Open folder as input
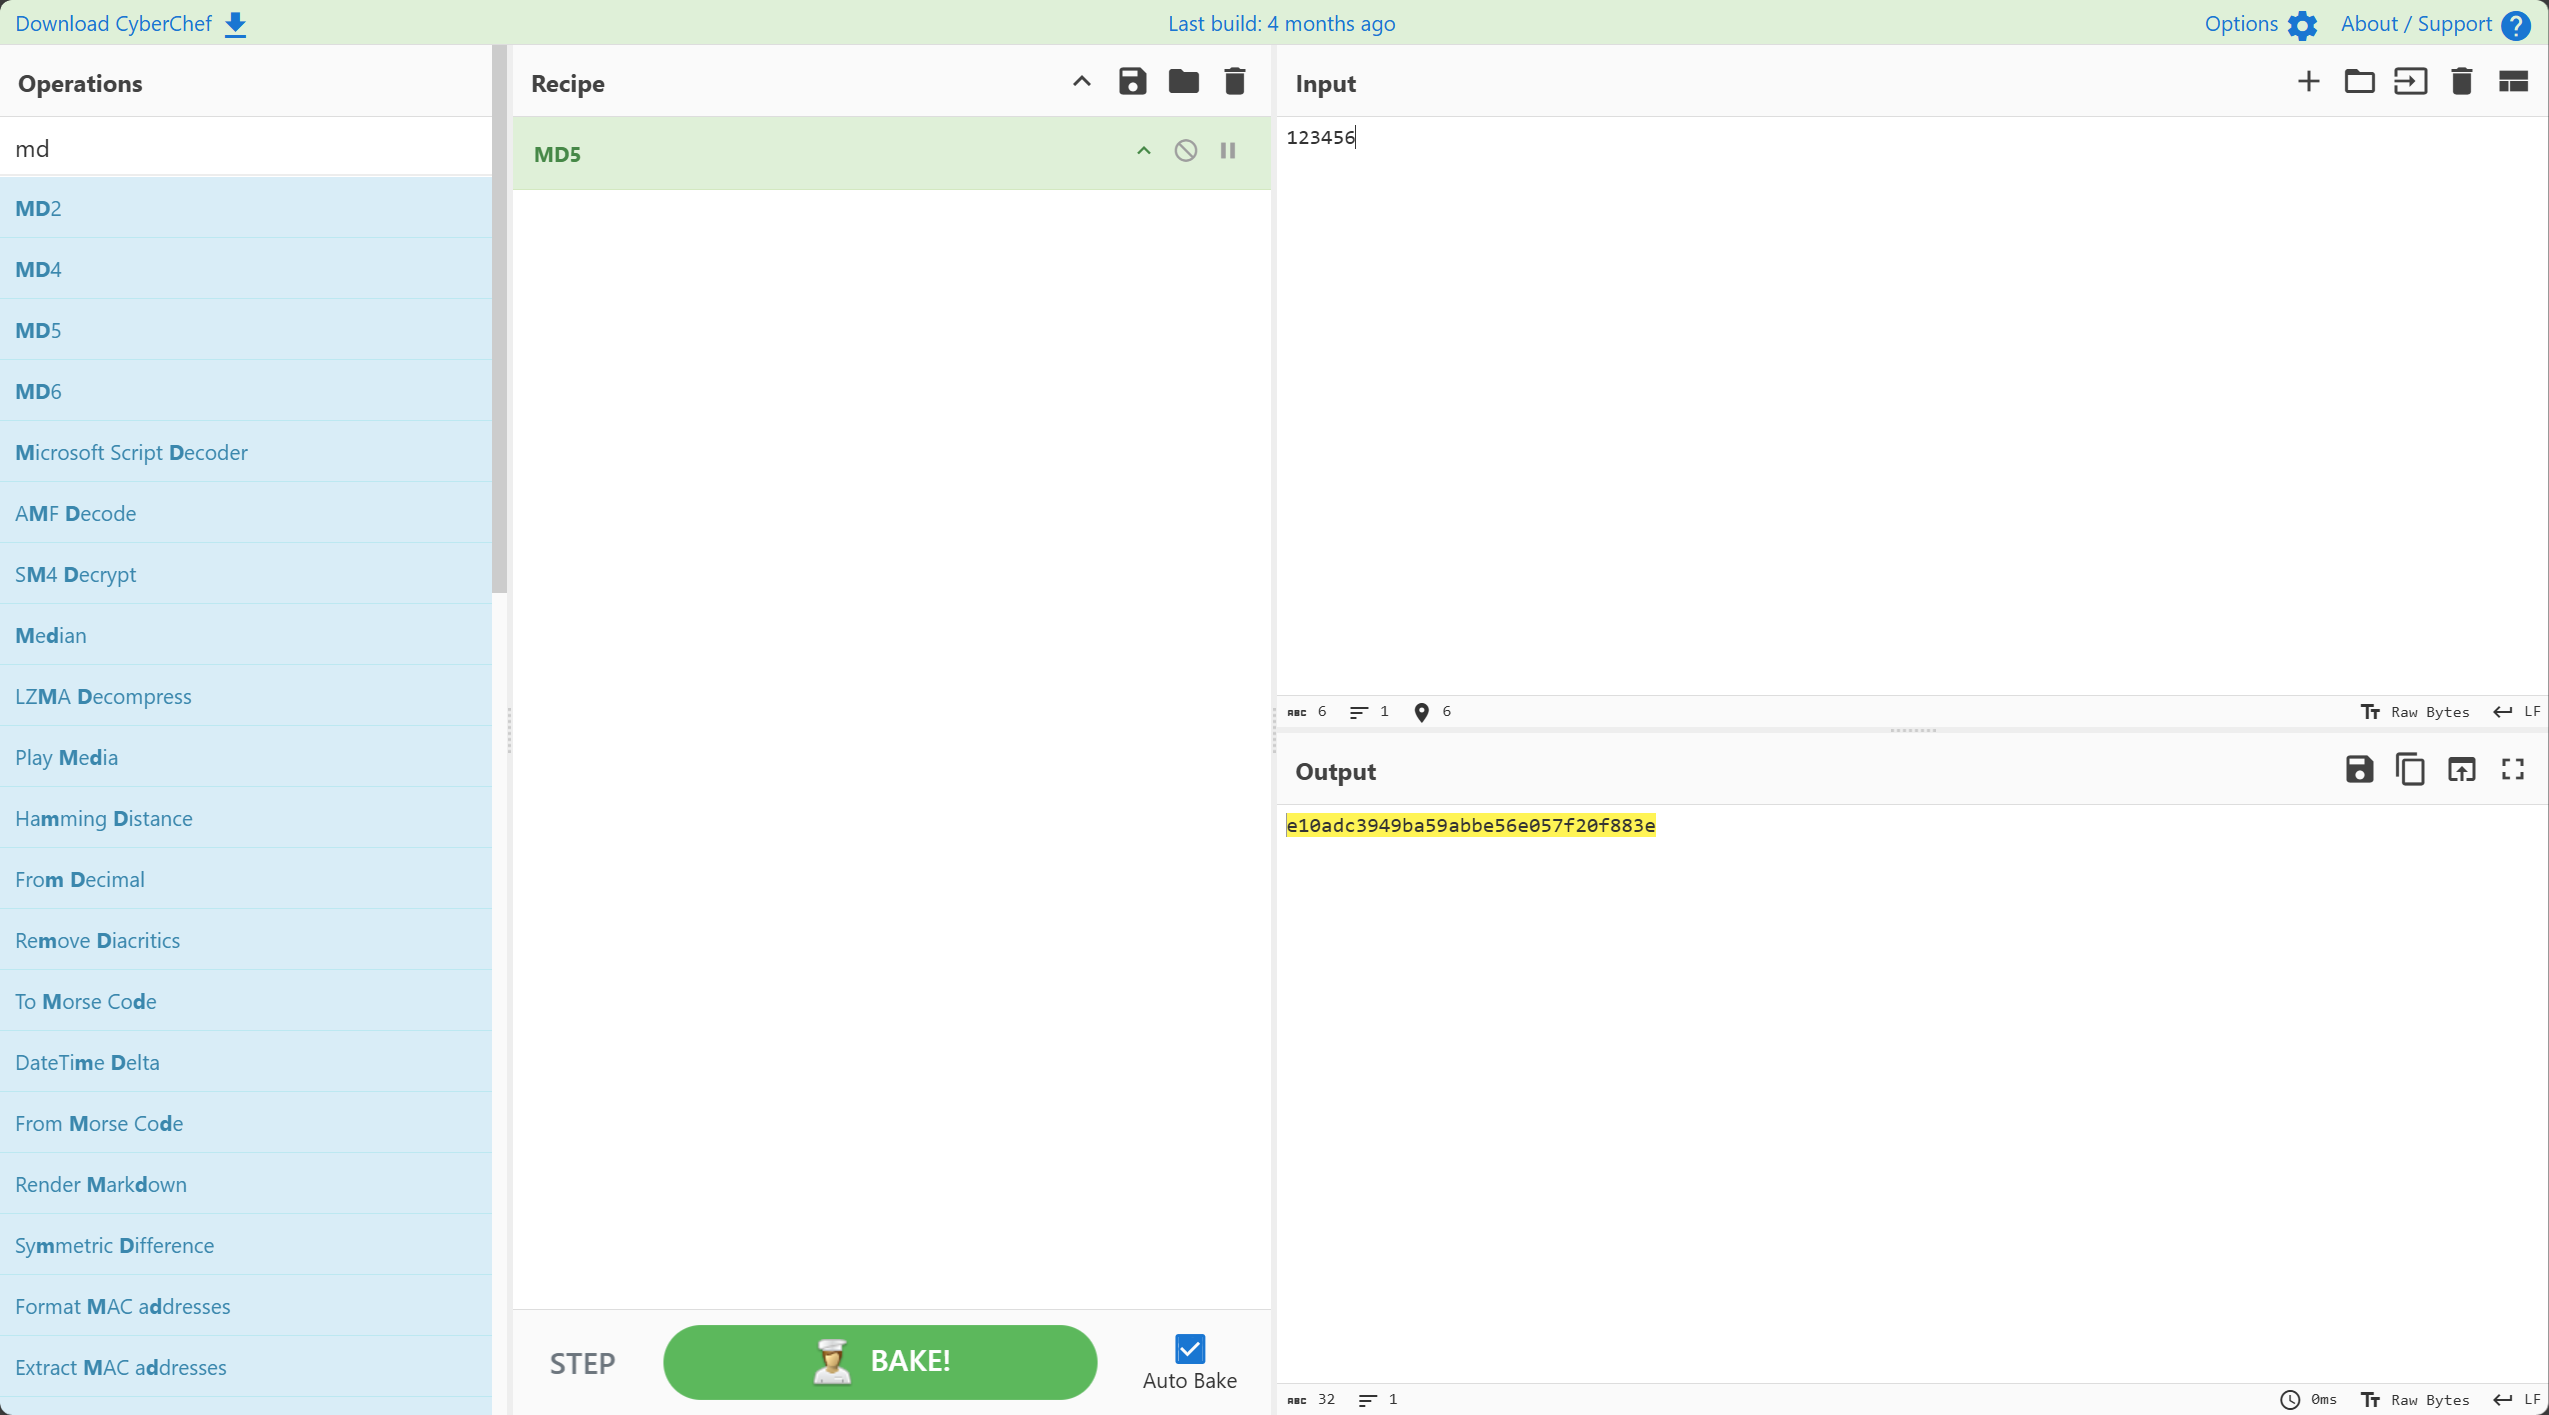2549x1415 pixels. pyautogui.click(x=2359, y=82)
